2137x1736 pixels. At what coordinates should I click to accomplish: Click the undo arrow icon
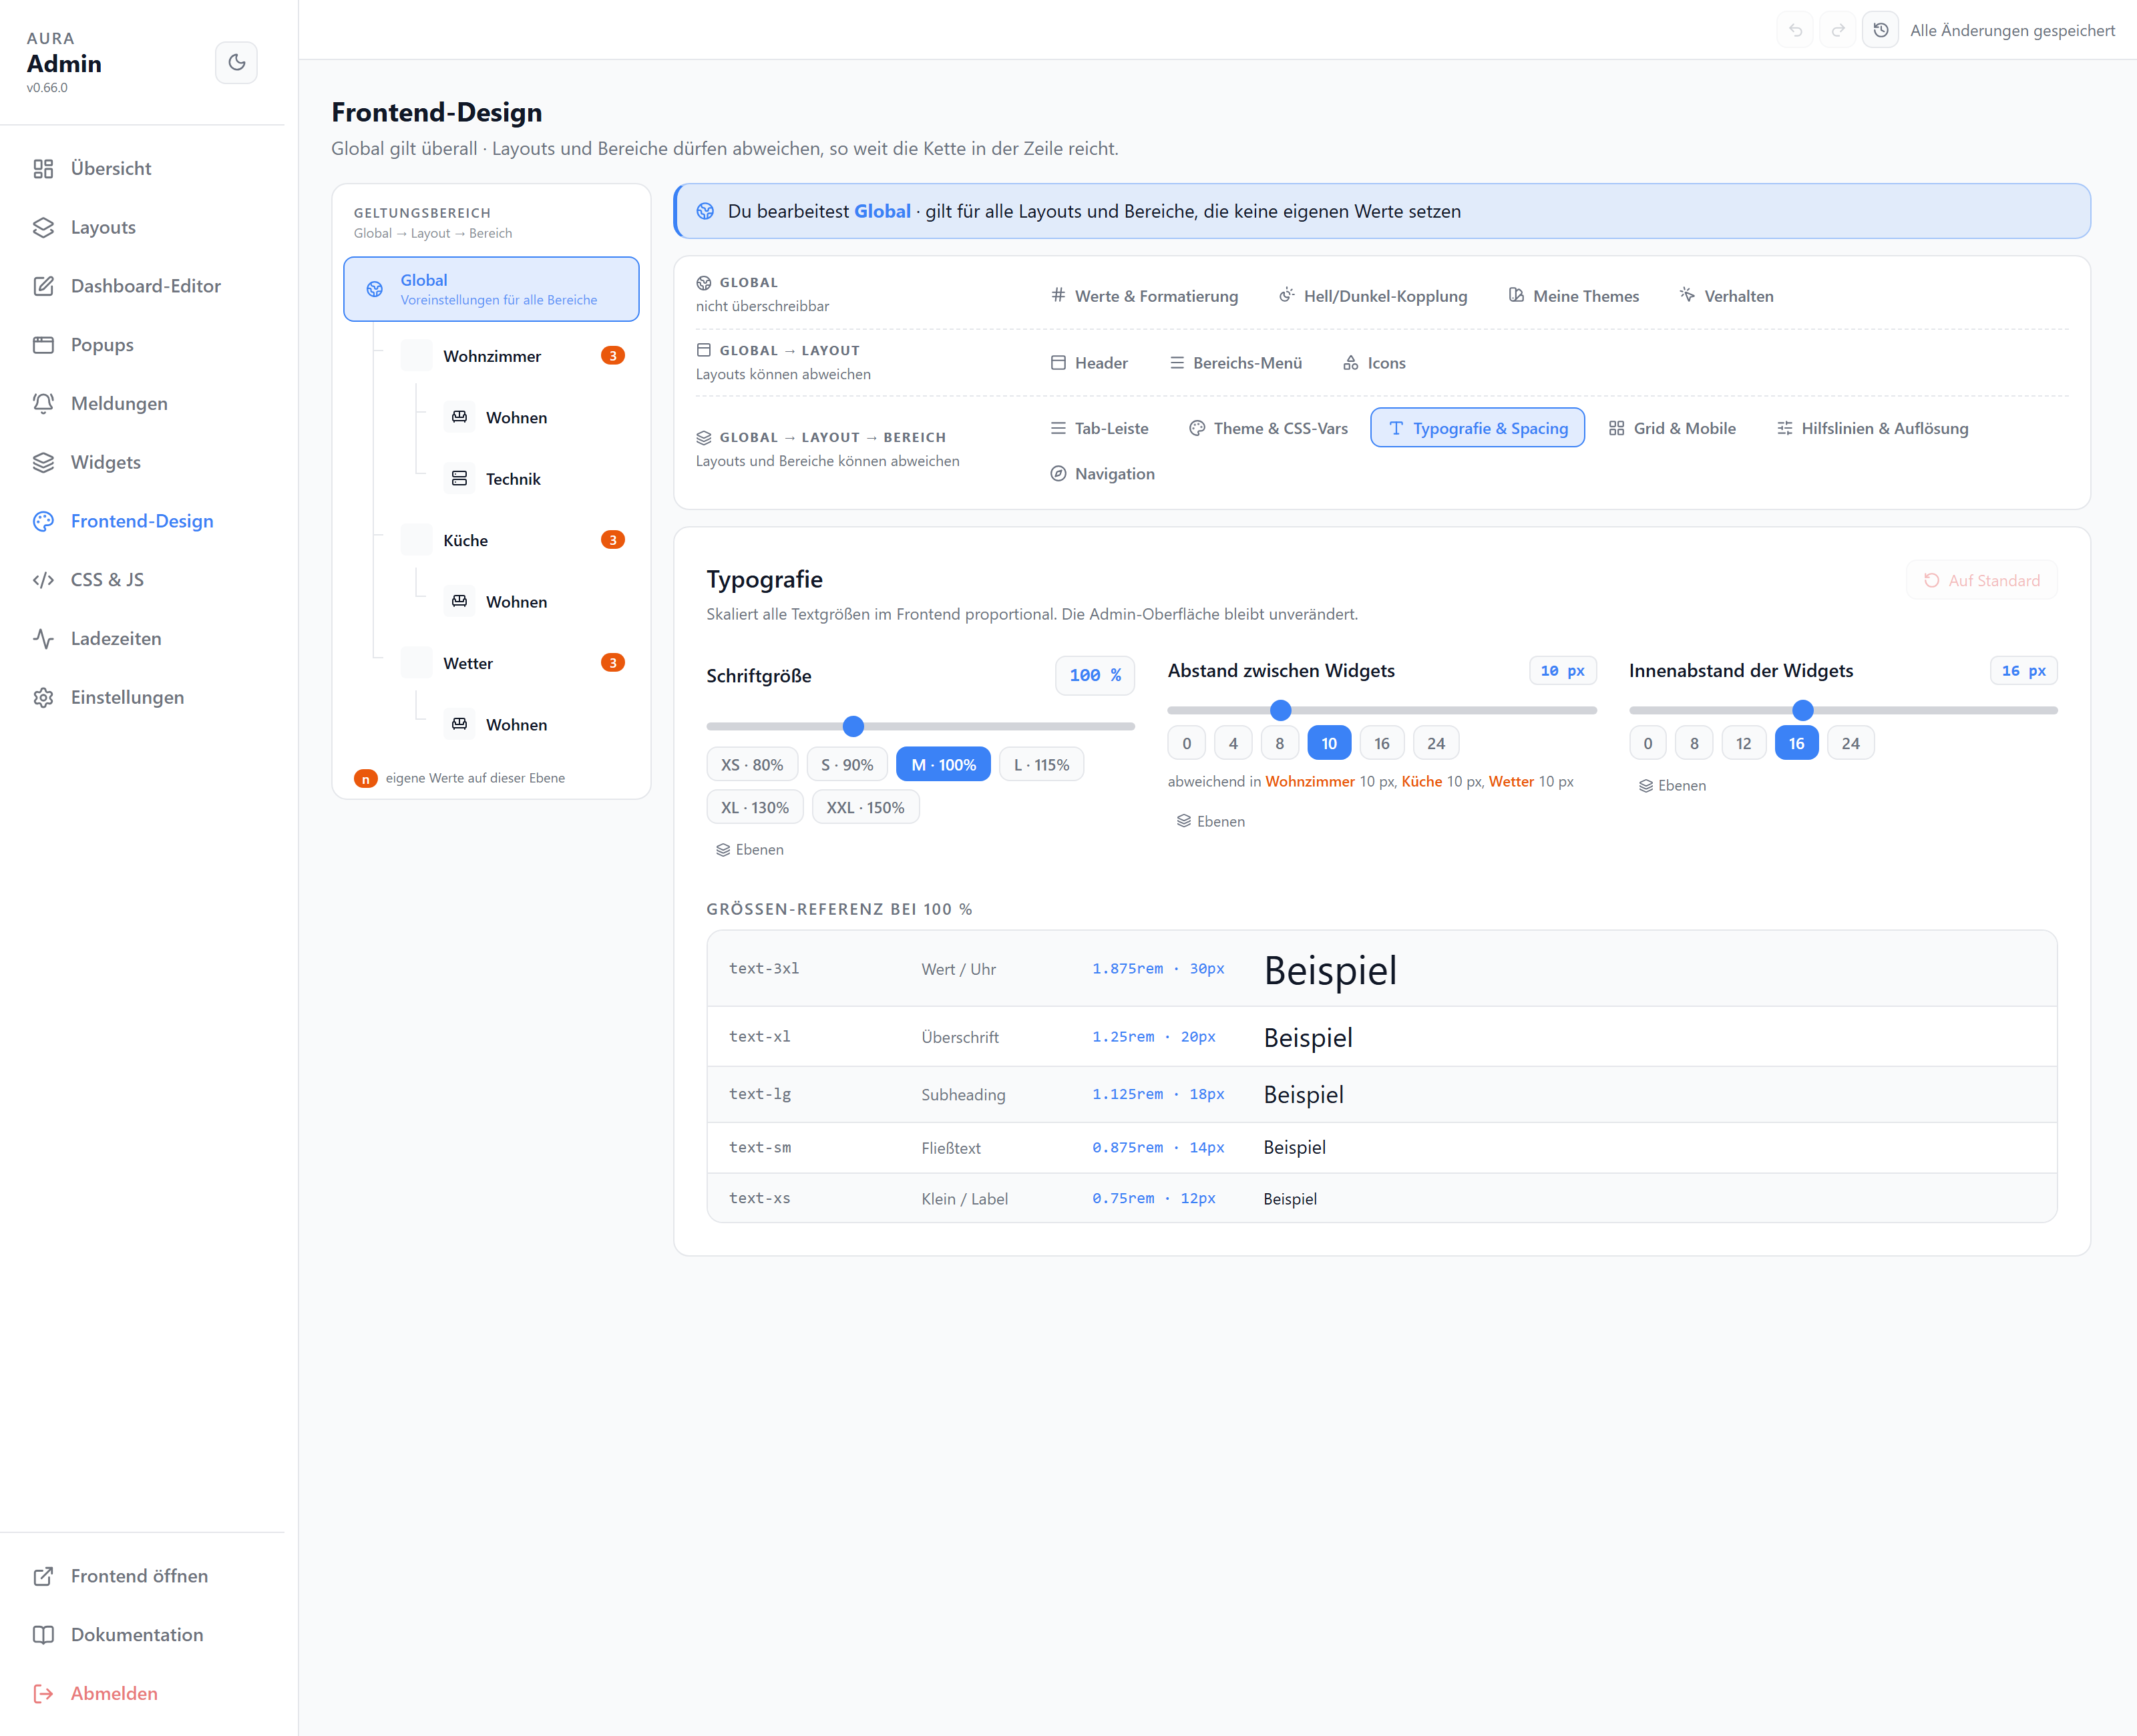(x=1795, y=30)
